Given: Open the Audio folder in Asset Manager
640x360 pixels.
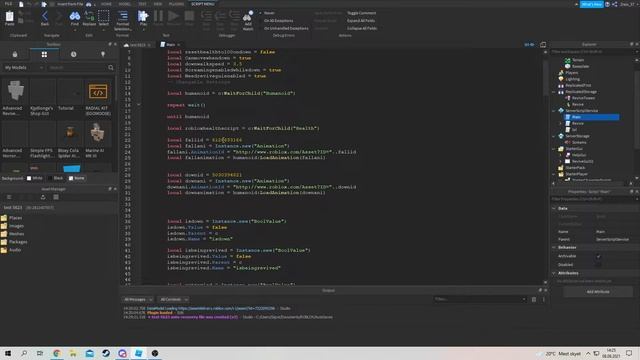Looking at the screenshot, I should point(11,250).
